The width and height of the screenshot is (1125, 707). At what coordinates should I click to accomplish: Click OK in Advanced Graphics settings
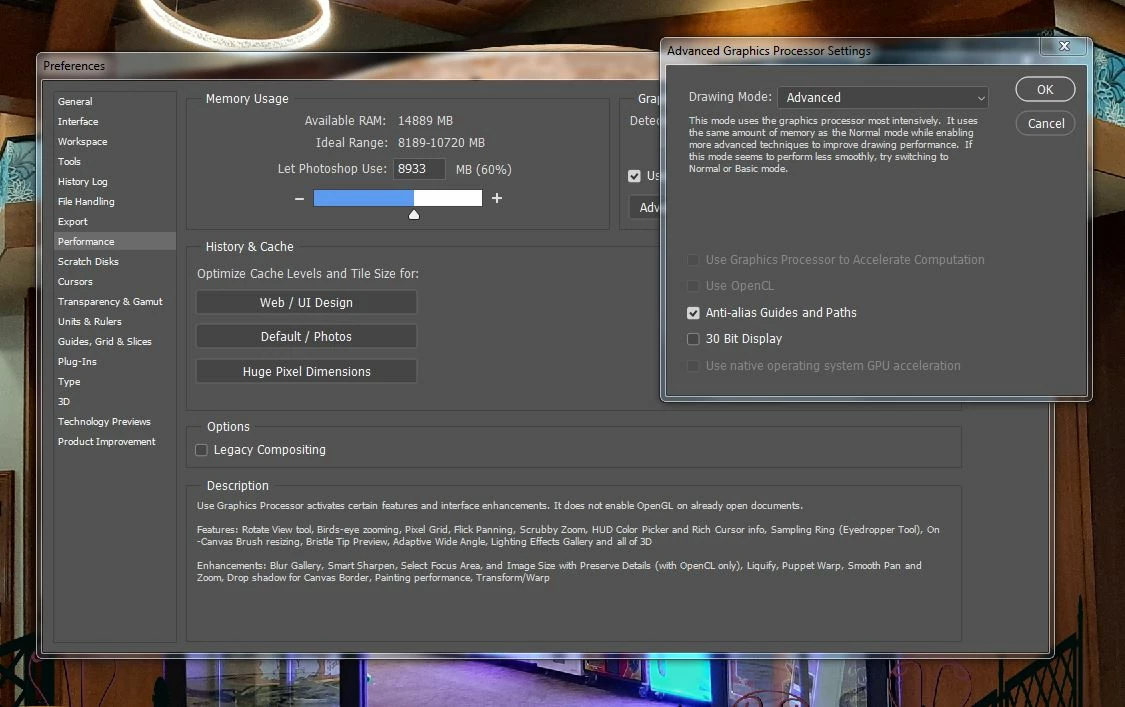[x=1045, y=90]
